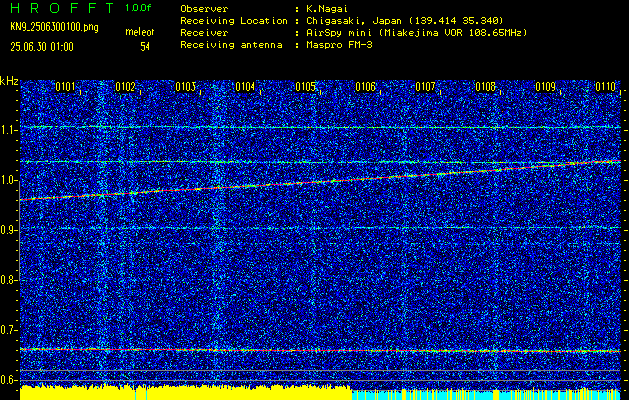The width and height of the screenshot is (629, 400).
Task: Click time marker 0106
Action: coord(365,87)
